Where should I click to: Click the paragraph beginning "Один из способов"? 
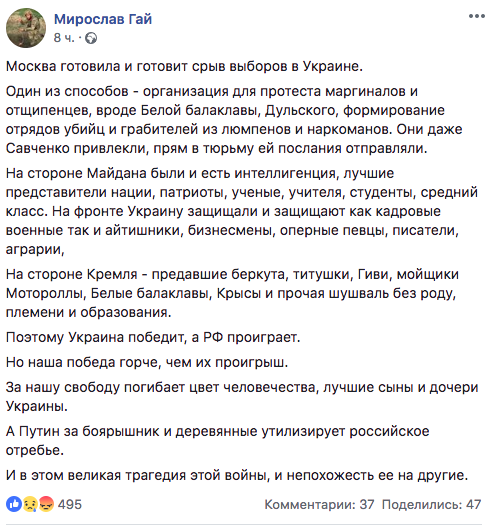(x=234, y=120)
